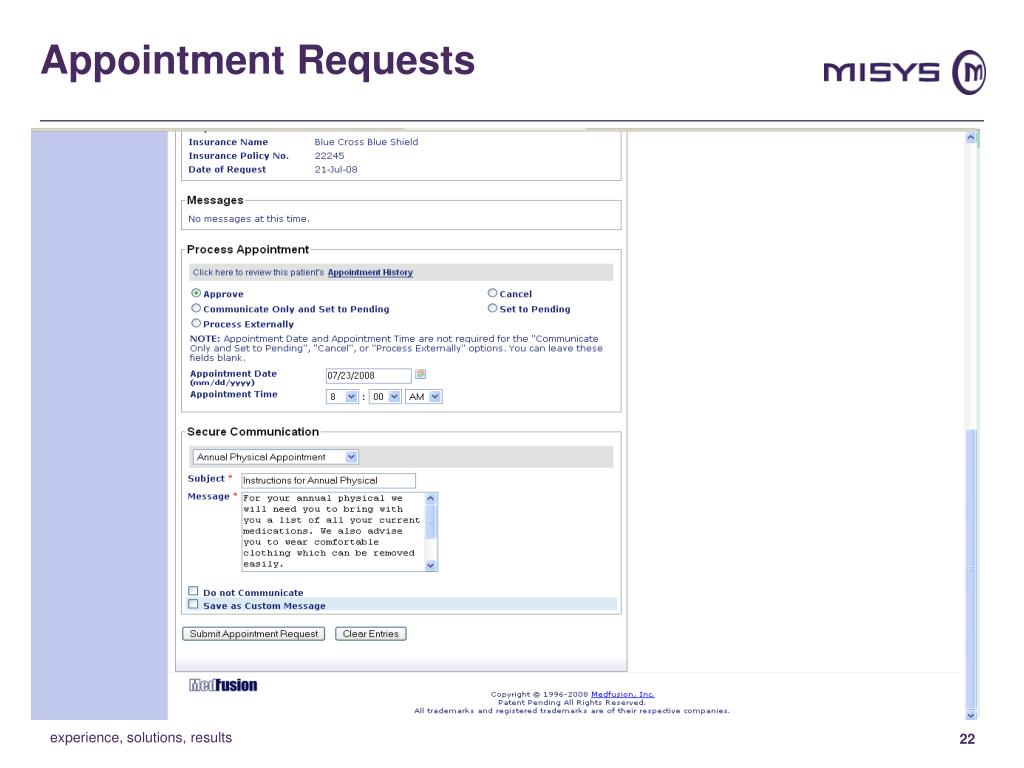Screen dimensions: 1024x768
Task: Click the policy number 22245
Action: point(329,155)
